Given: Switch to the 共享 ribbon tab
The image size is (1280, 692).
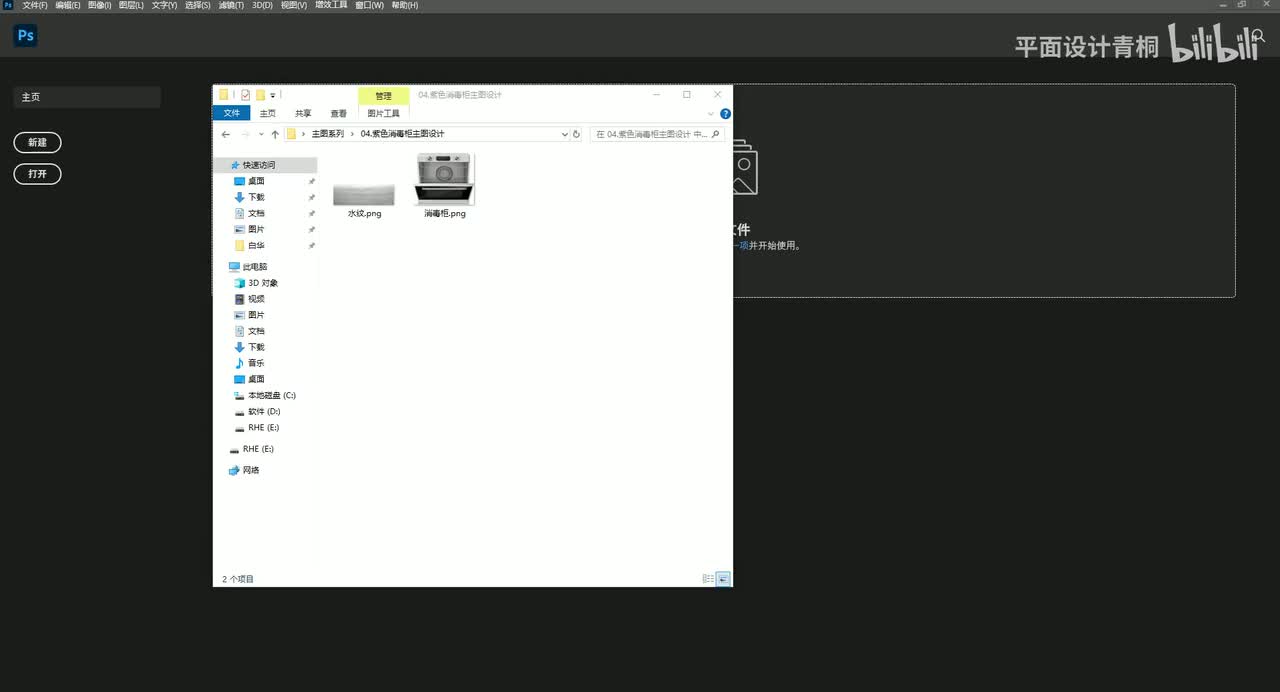Looking at the screenshot, I should point(303,113).
